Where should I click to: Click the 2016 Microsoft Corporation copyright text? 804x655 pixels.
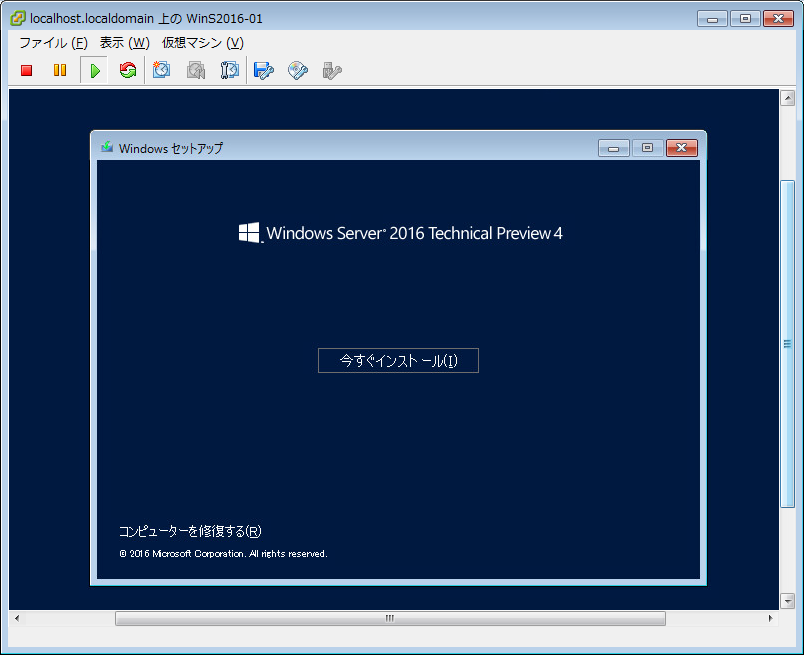(x=223, y=554)
